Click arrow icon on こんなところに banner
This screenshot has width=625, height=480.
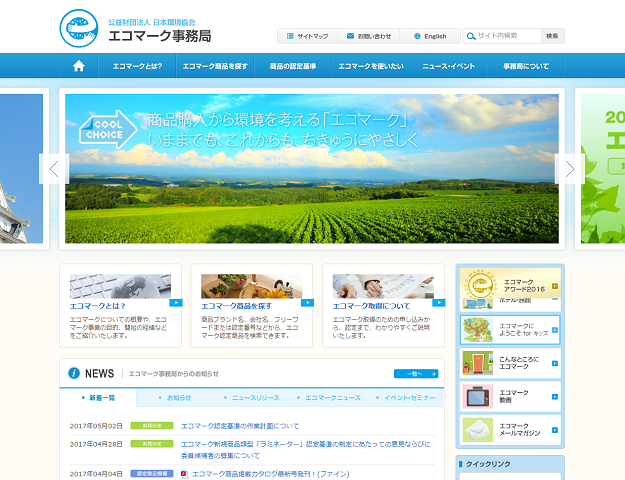[554, 363]
